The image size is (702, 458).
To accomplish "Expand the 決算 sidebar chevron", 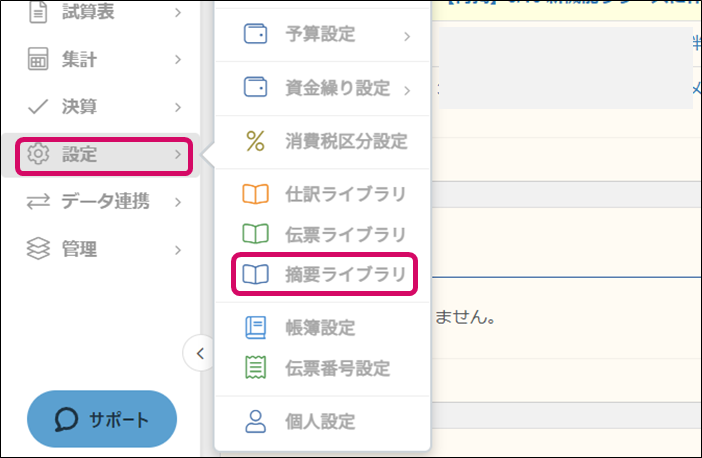I will [177, 107].
